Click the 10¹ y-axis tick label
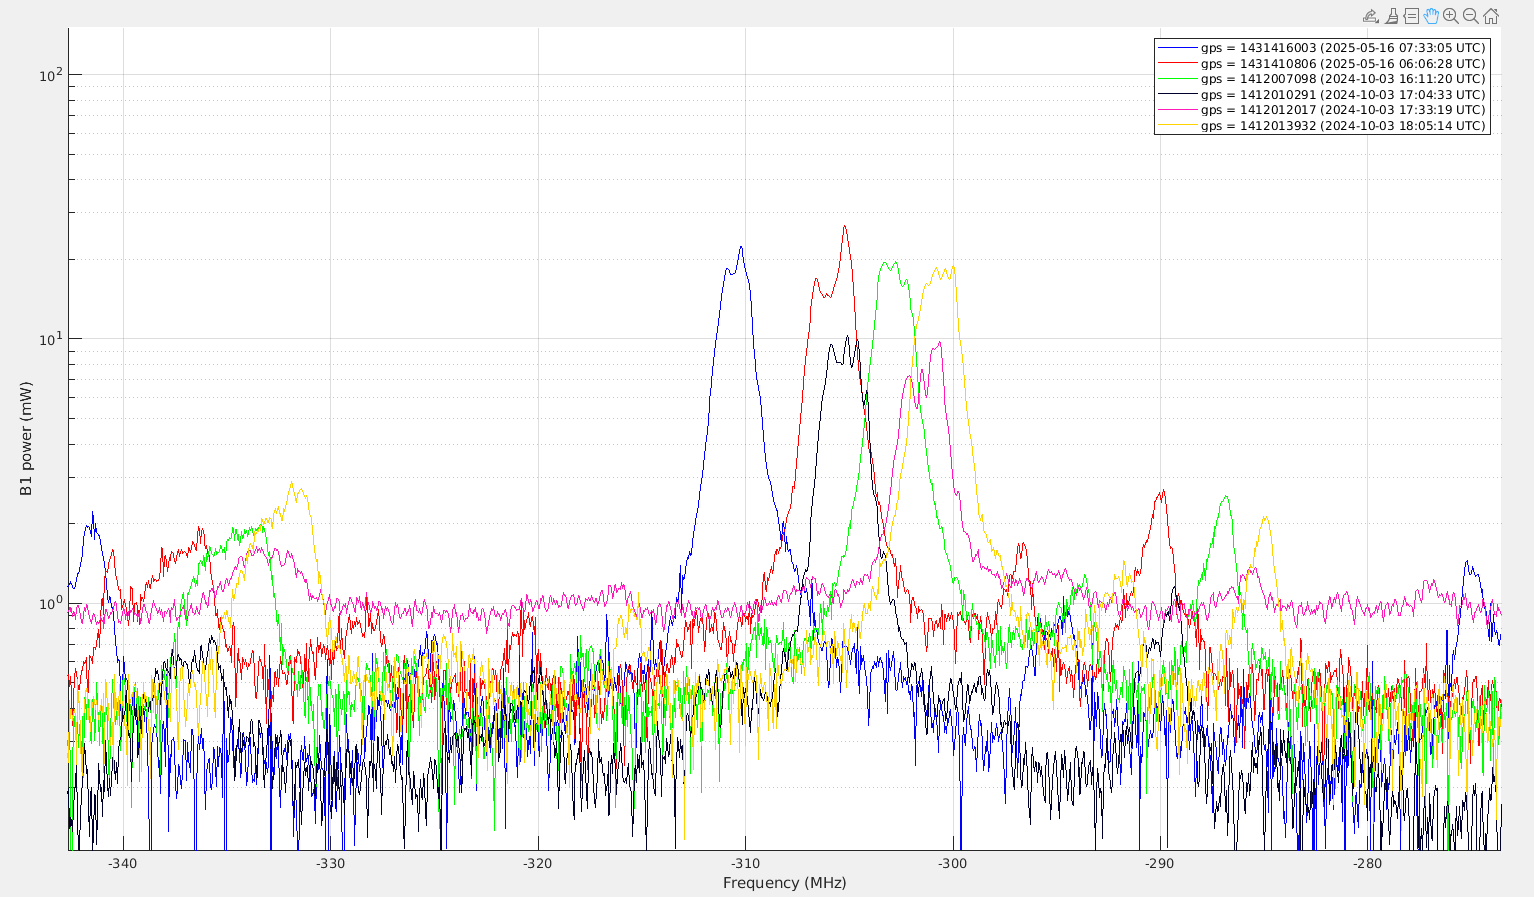The image size is (1534, 897). pyautogui.click(x=50, y=339)
